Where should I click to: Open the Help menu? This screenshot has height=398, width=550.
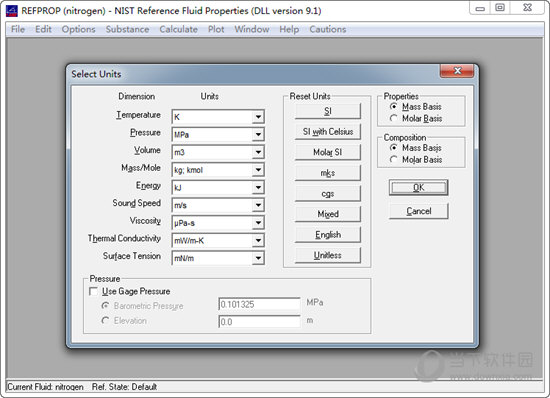pos(289,29)
